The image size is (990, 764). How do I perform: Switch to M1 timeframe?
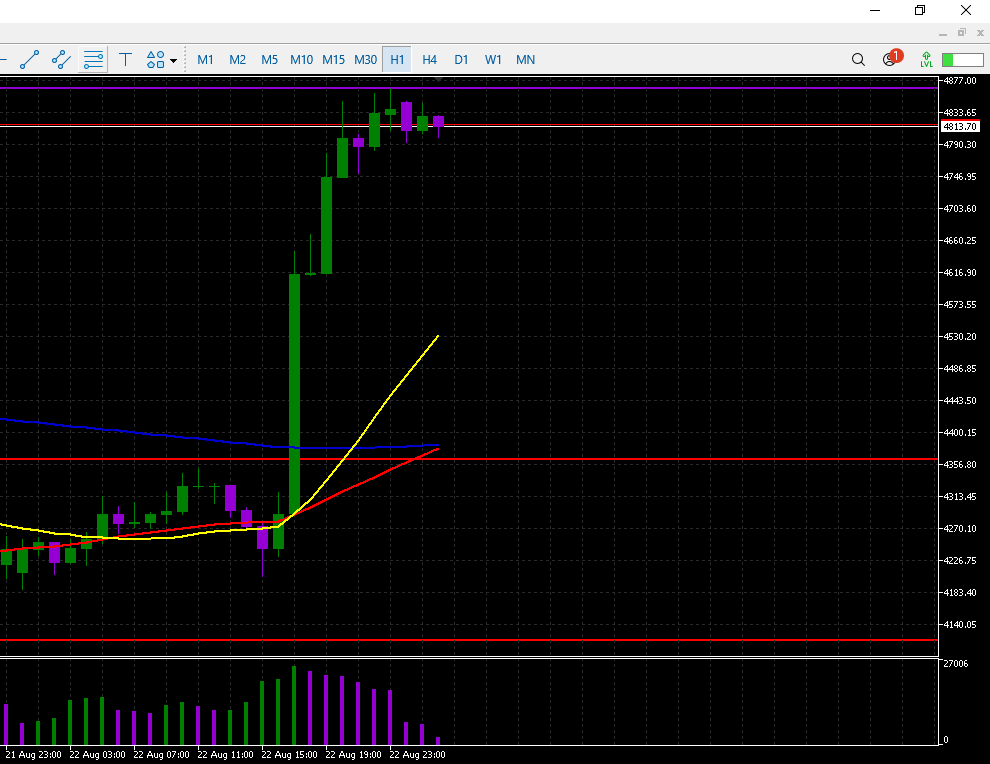[x=205, y=59]
